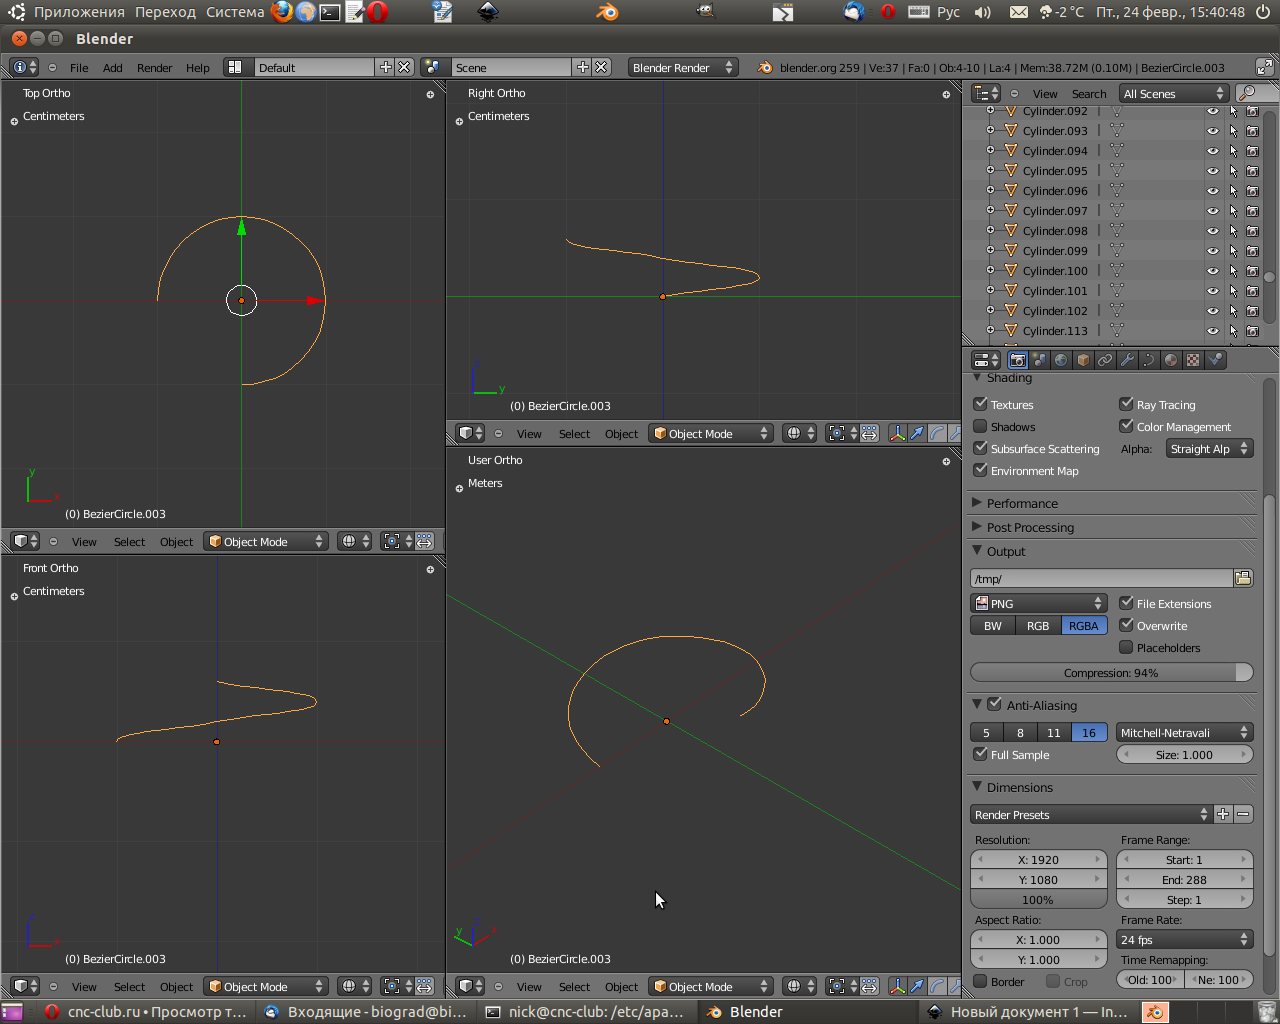The width and height of the screenshot is (1280, 1024).
Task: Open the Blender Render engine dropdown
Action: click(682, 67)
